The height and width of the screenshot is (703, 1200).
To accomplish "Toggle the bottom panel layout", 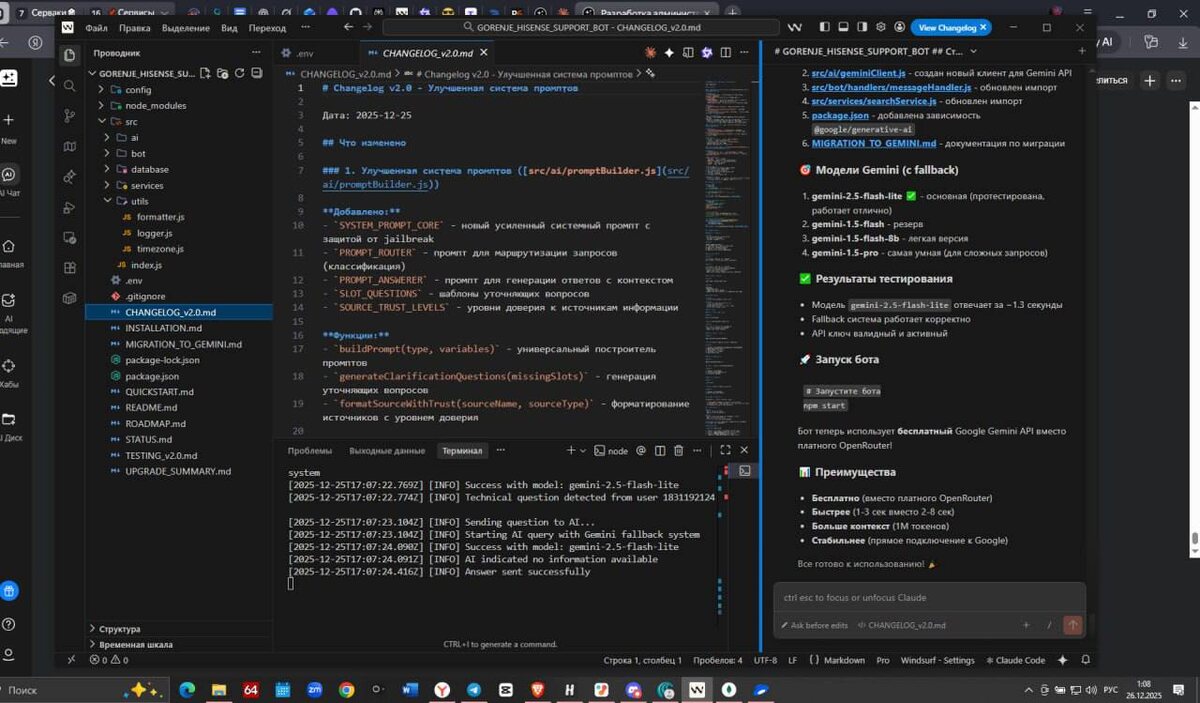I will (844, 28).
